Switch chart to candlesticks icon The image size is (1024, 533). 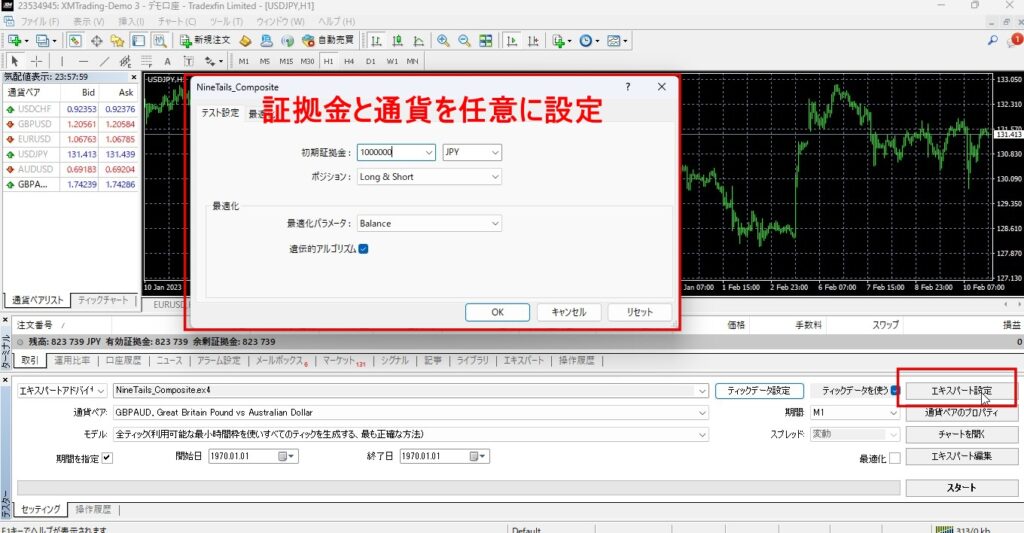(397, 40)
